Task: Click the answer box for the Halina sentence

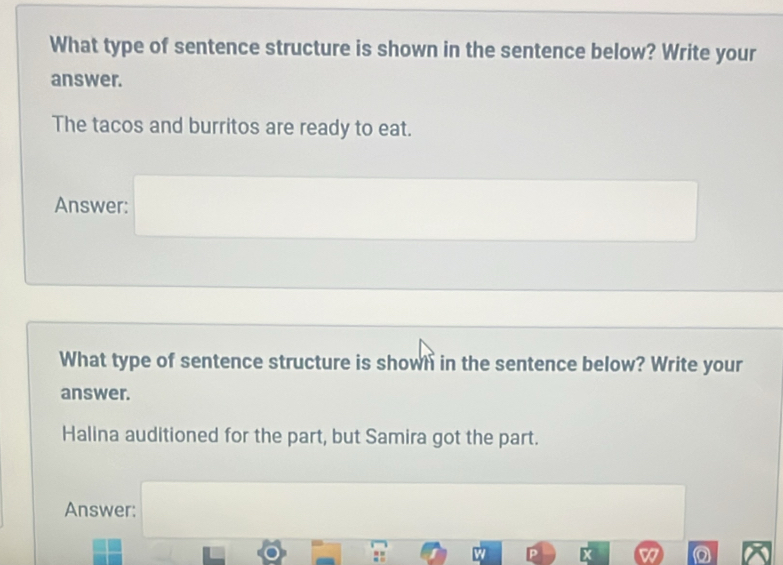Action: pos(414,512)
